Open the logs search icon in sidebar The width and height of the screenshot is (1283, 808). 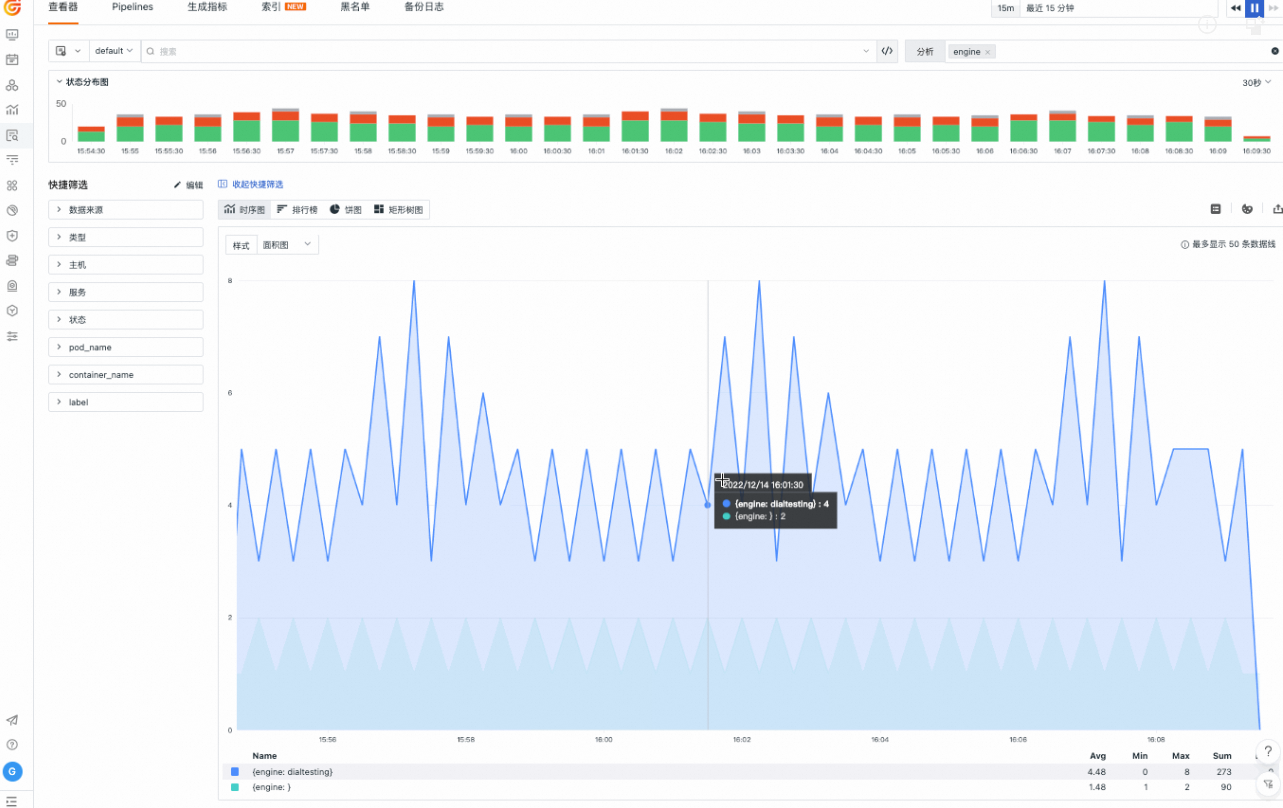[x=12, y=135]
